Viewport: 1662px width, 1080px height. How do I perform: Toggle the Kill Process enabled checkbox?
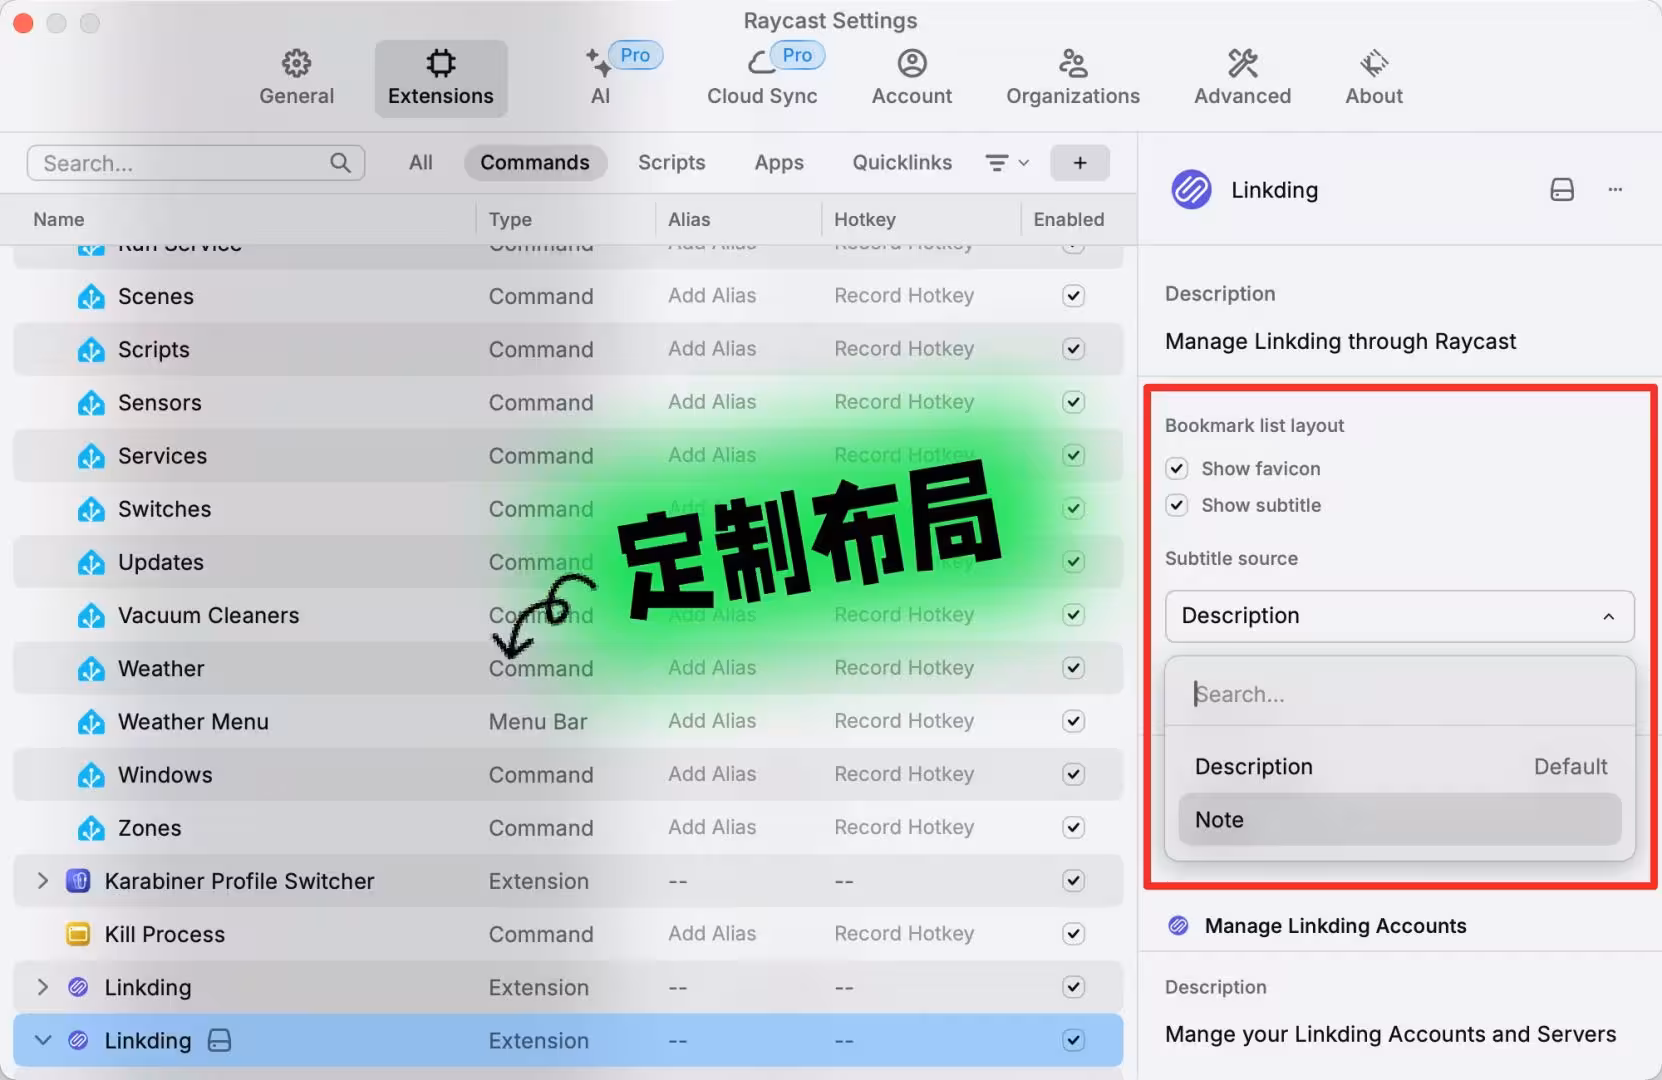[x=1074, y=934]
